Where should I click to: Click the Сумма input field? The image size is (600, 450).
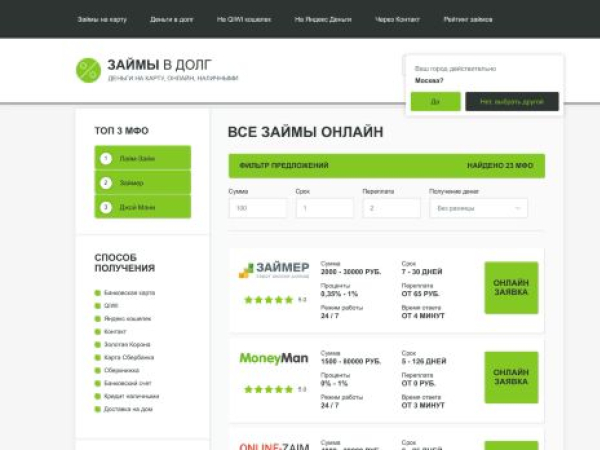tap(258, 208)
